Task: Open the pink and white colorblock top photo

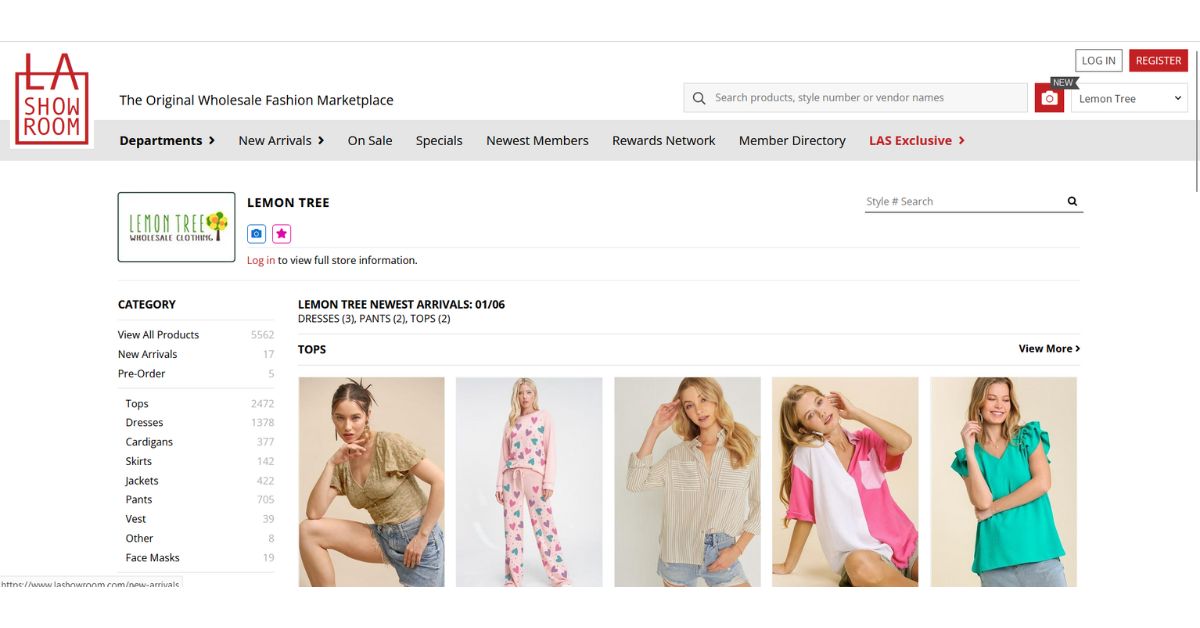Action: pyautogui.click(x=845, y=482)
